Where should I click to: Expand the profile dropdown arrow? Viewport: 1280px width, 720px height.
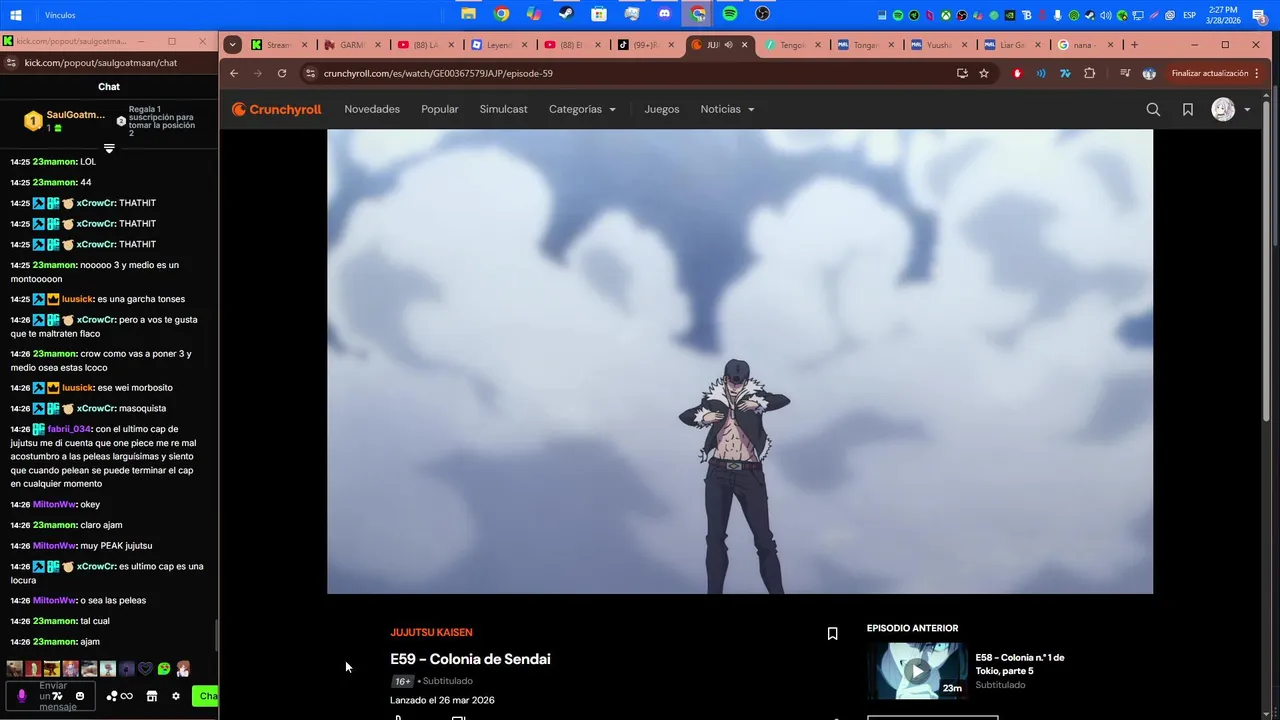point(1247,110)
